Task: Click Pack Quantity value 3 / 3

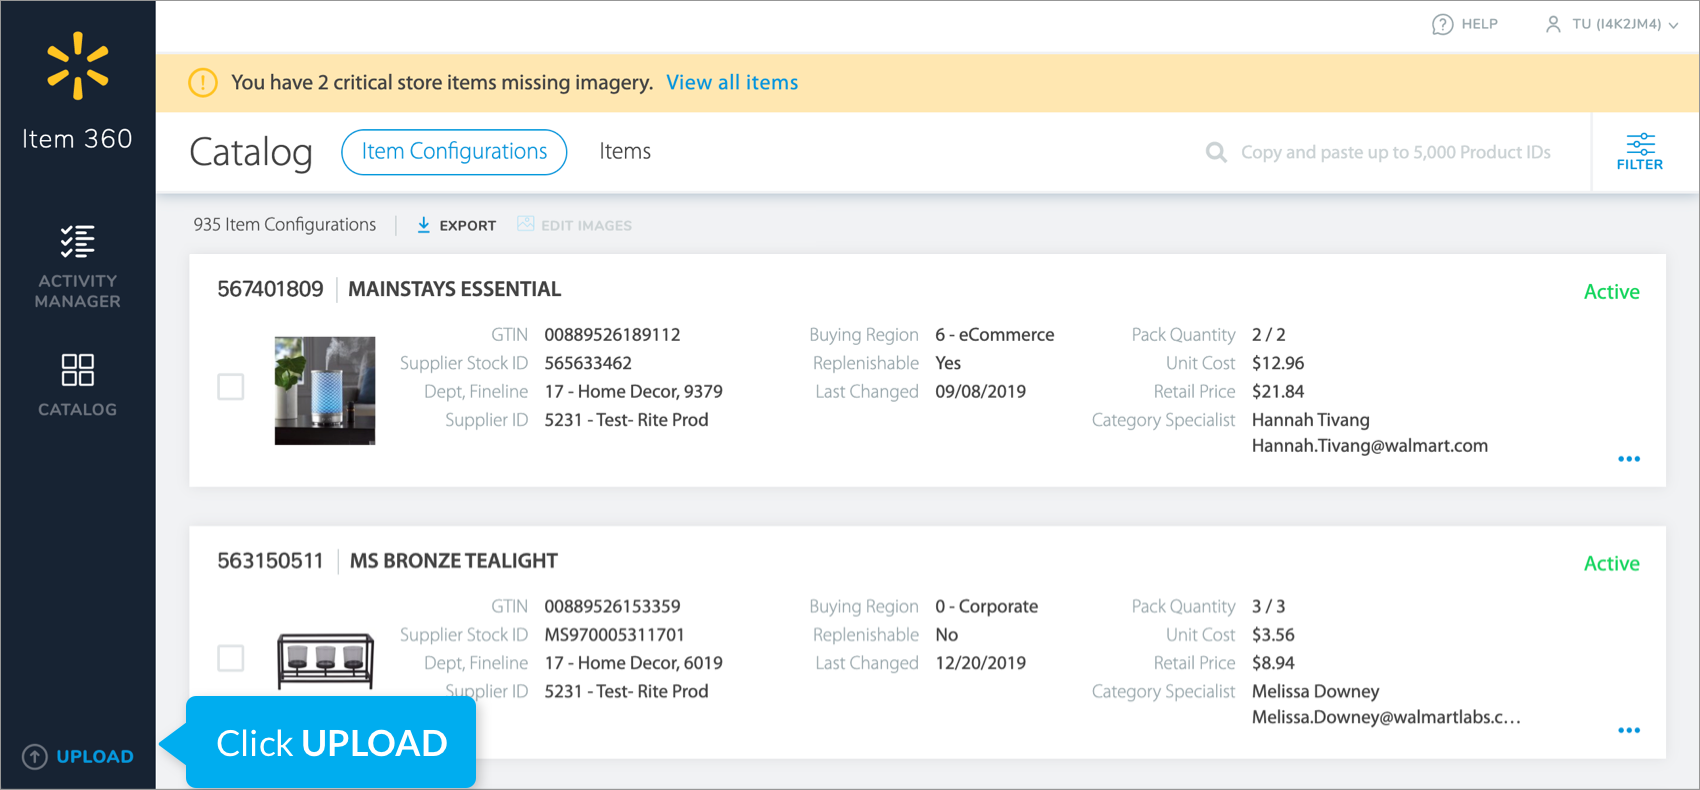Action: [1269, 607]
